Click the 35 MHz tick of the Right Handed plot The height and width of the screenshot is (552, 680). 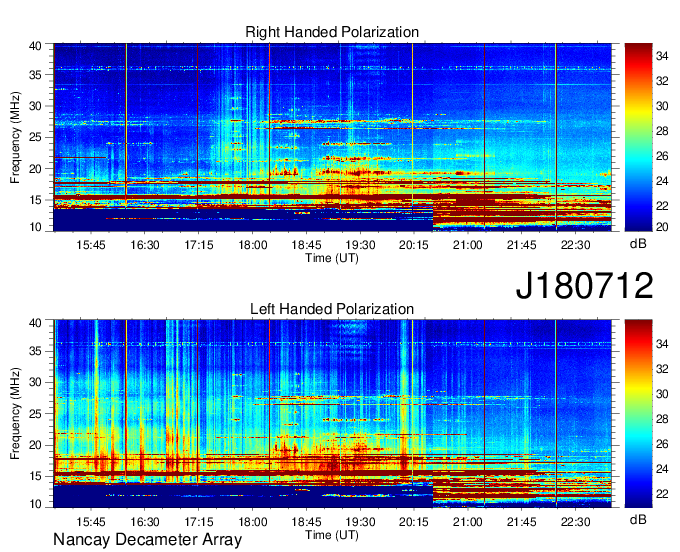click(35, 75)
